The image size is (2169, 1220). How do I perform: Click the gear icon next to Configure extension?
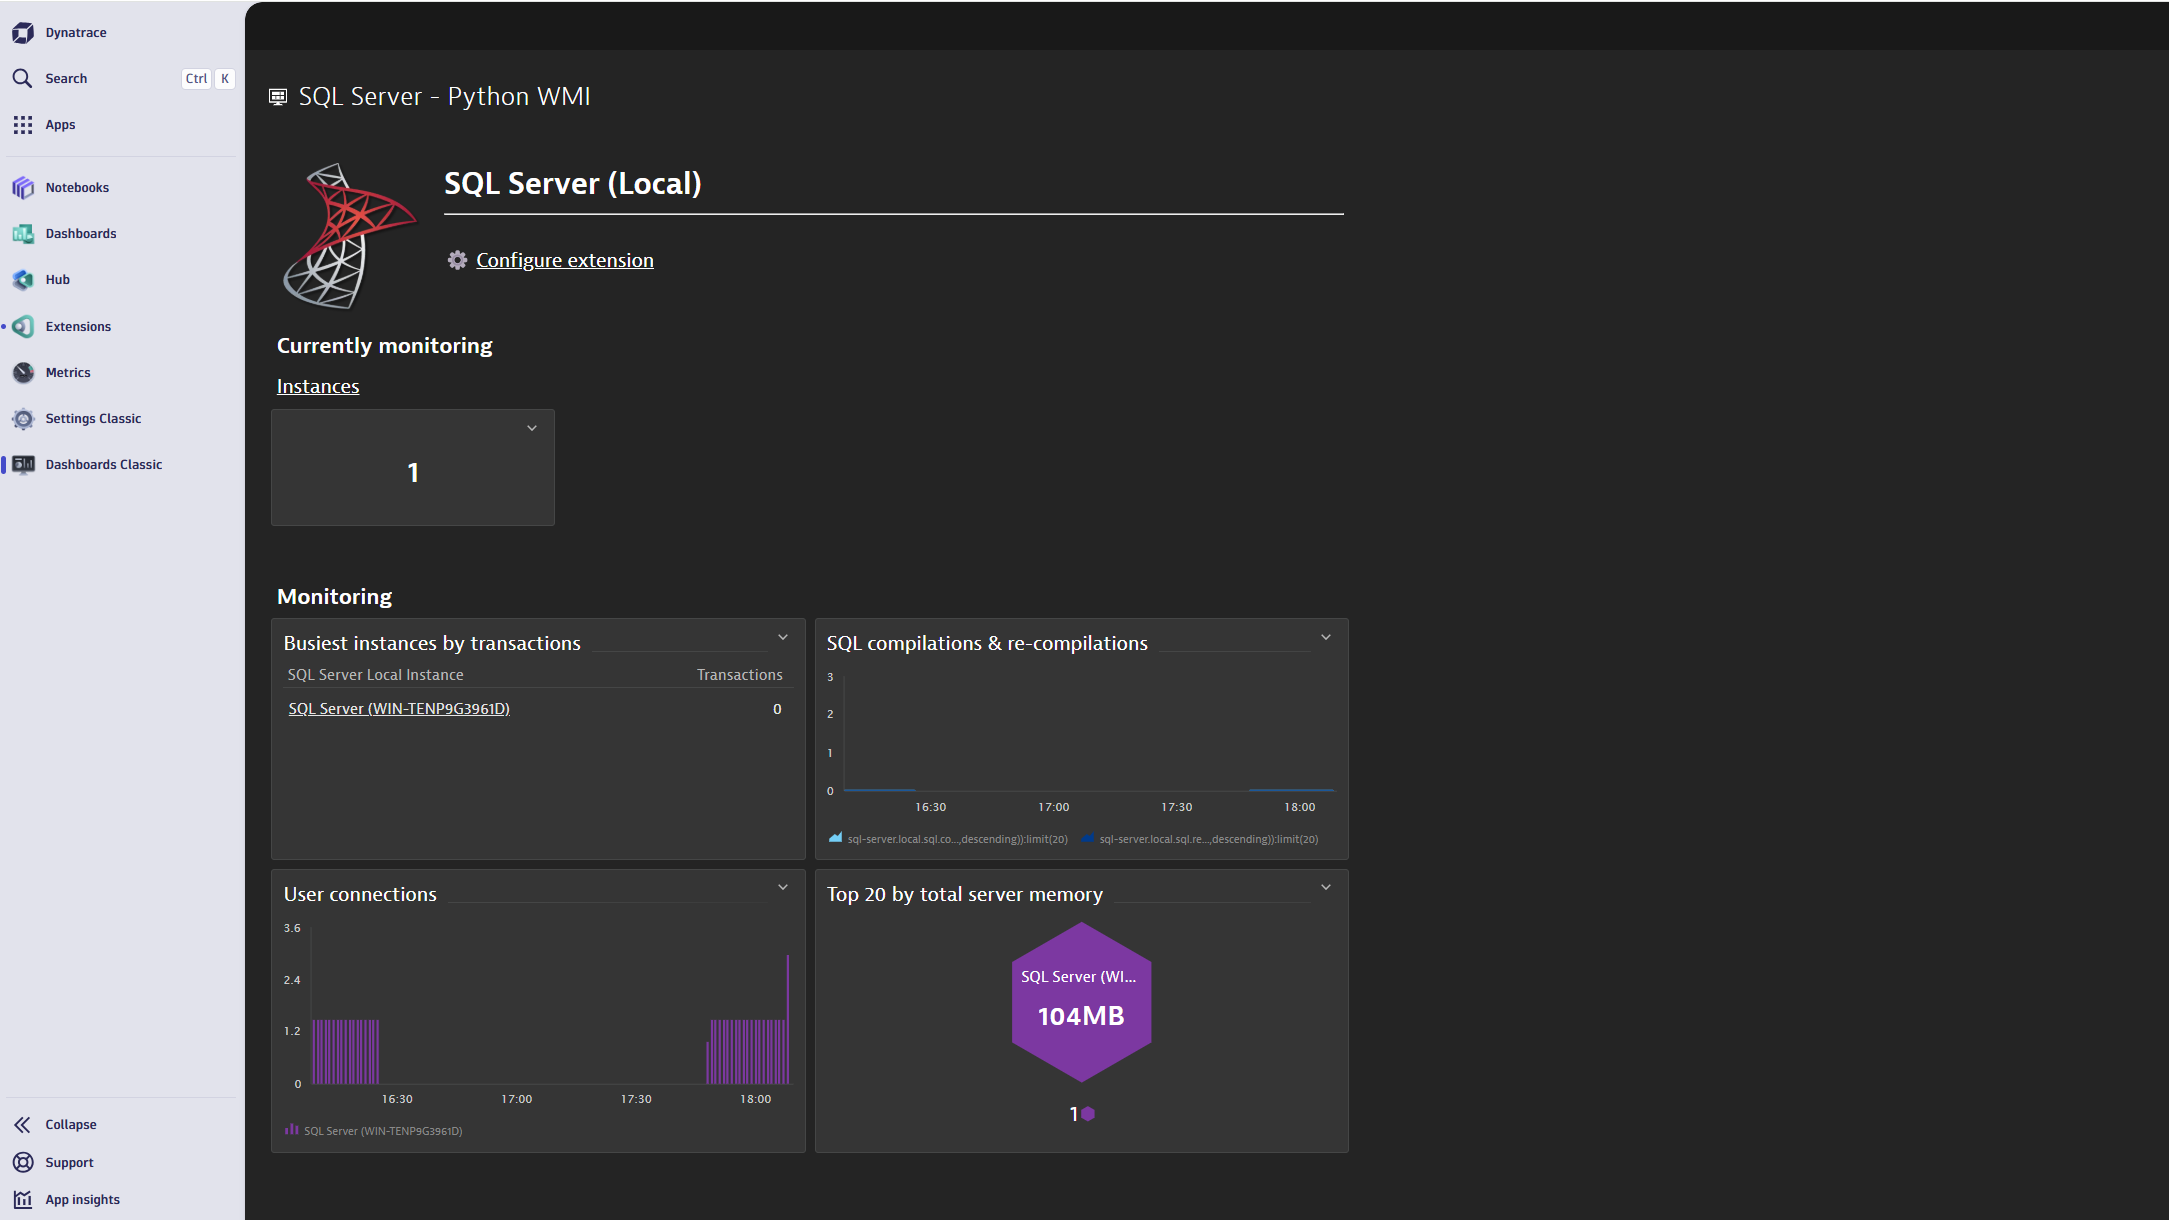457,260
